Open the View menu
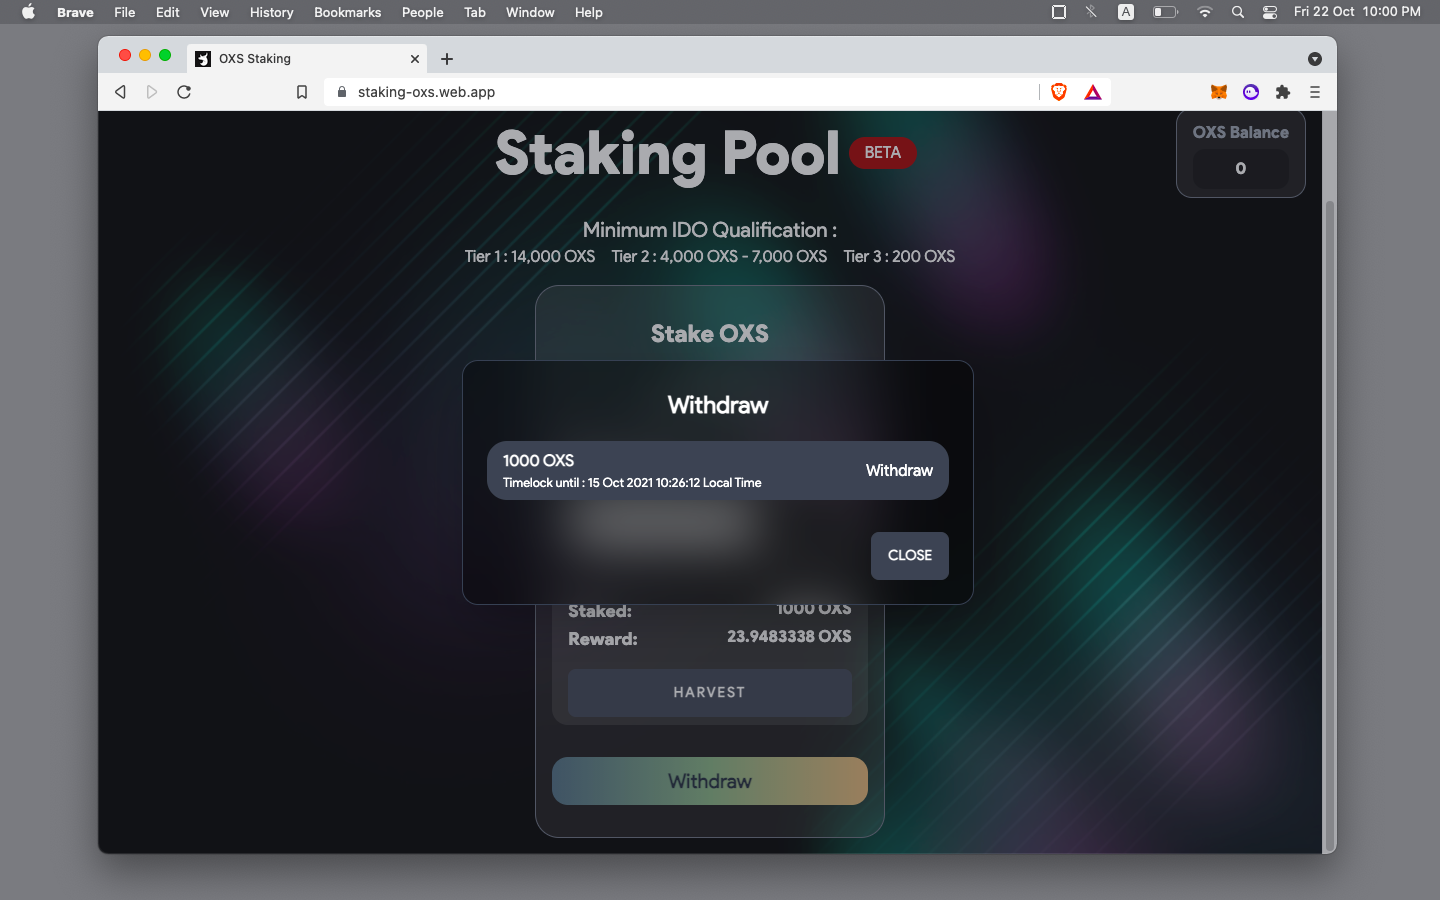The width and height of the screenshot is (1440, 900). click(215, 12)
